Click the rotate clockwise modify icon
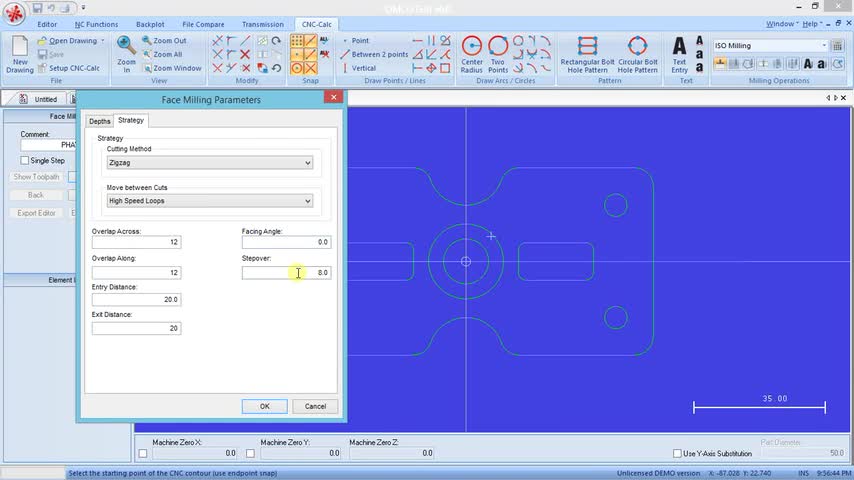 pos(277,41)
